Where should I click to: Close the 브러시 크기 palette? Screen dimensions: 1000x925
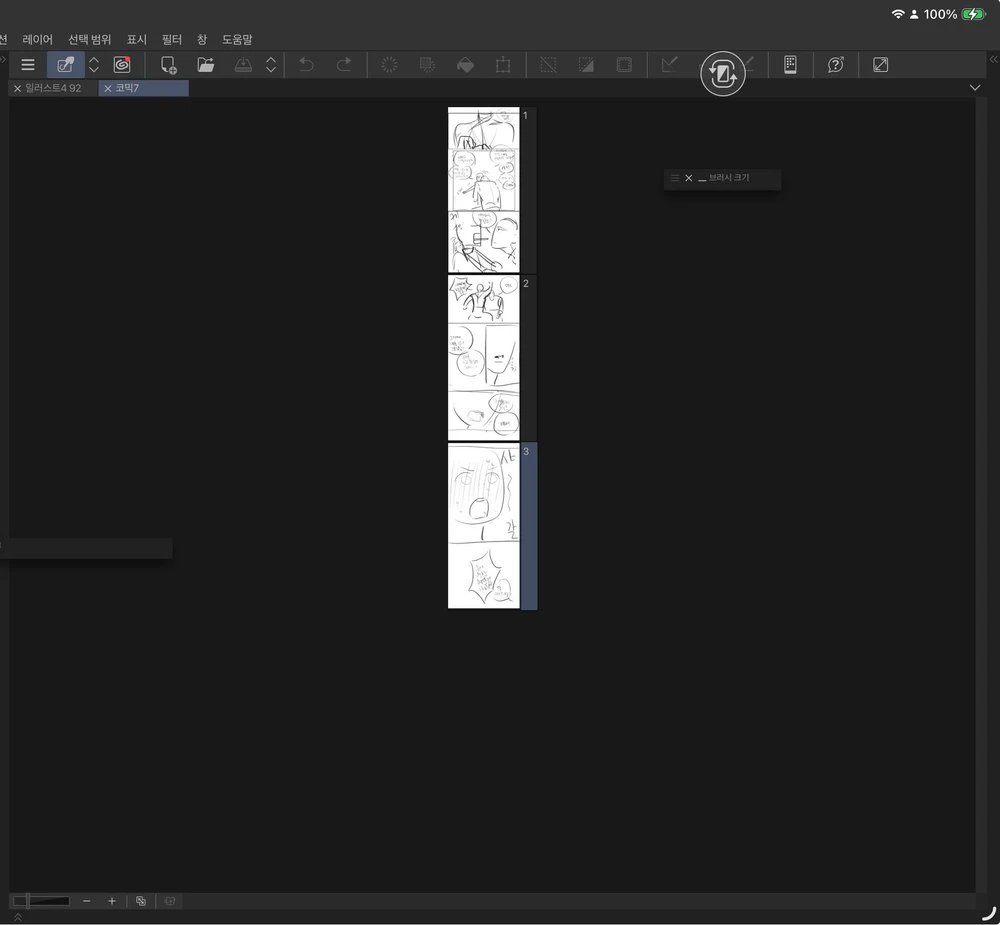pos(689,178)
